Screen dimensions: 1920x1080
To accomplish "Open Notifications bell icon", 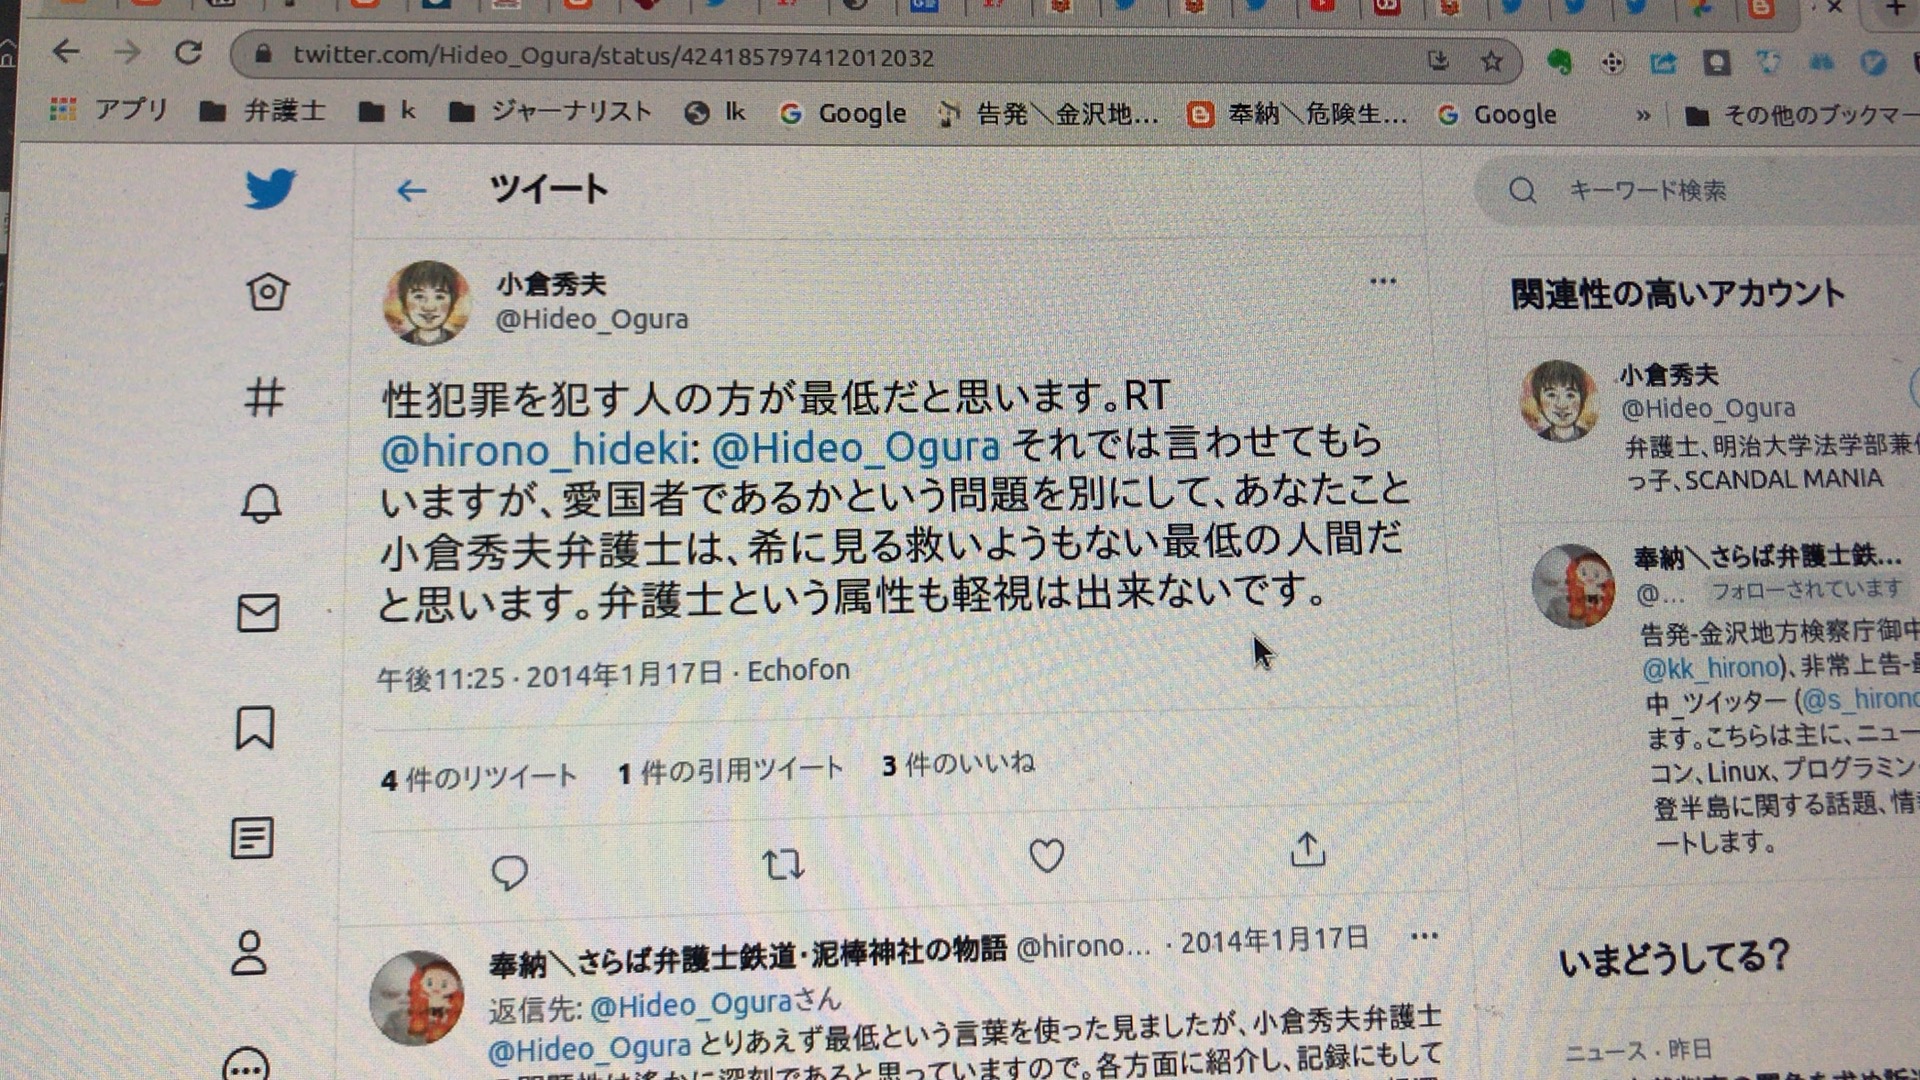I will tap(261, 503).
